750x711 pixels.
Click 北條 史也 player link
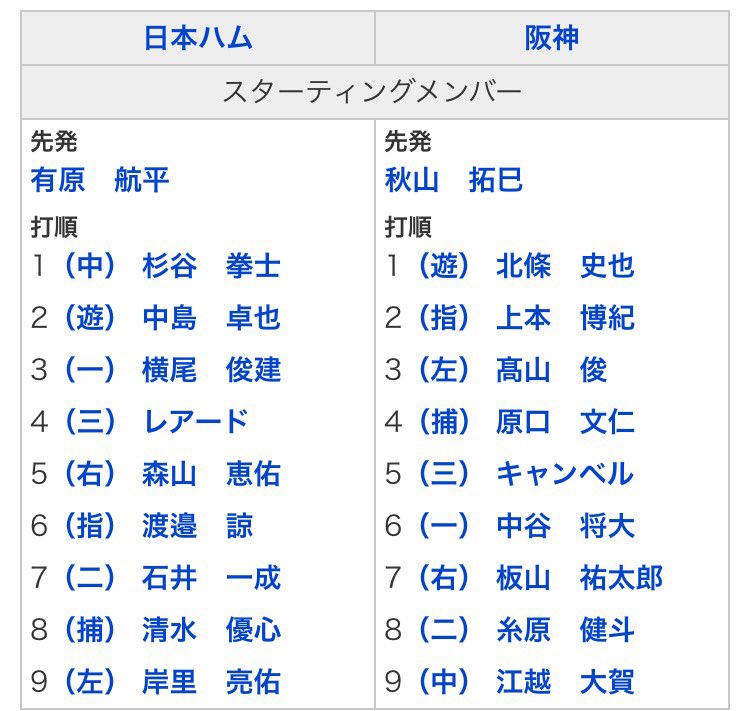click(565, 267)
